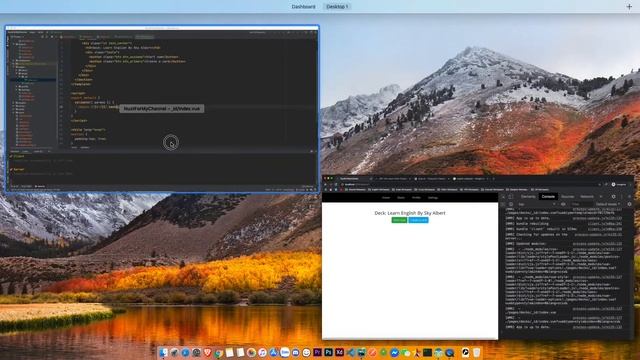
Task: Launch Adobe Photoshop from Dock
Action: click(329, 352)
